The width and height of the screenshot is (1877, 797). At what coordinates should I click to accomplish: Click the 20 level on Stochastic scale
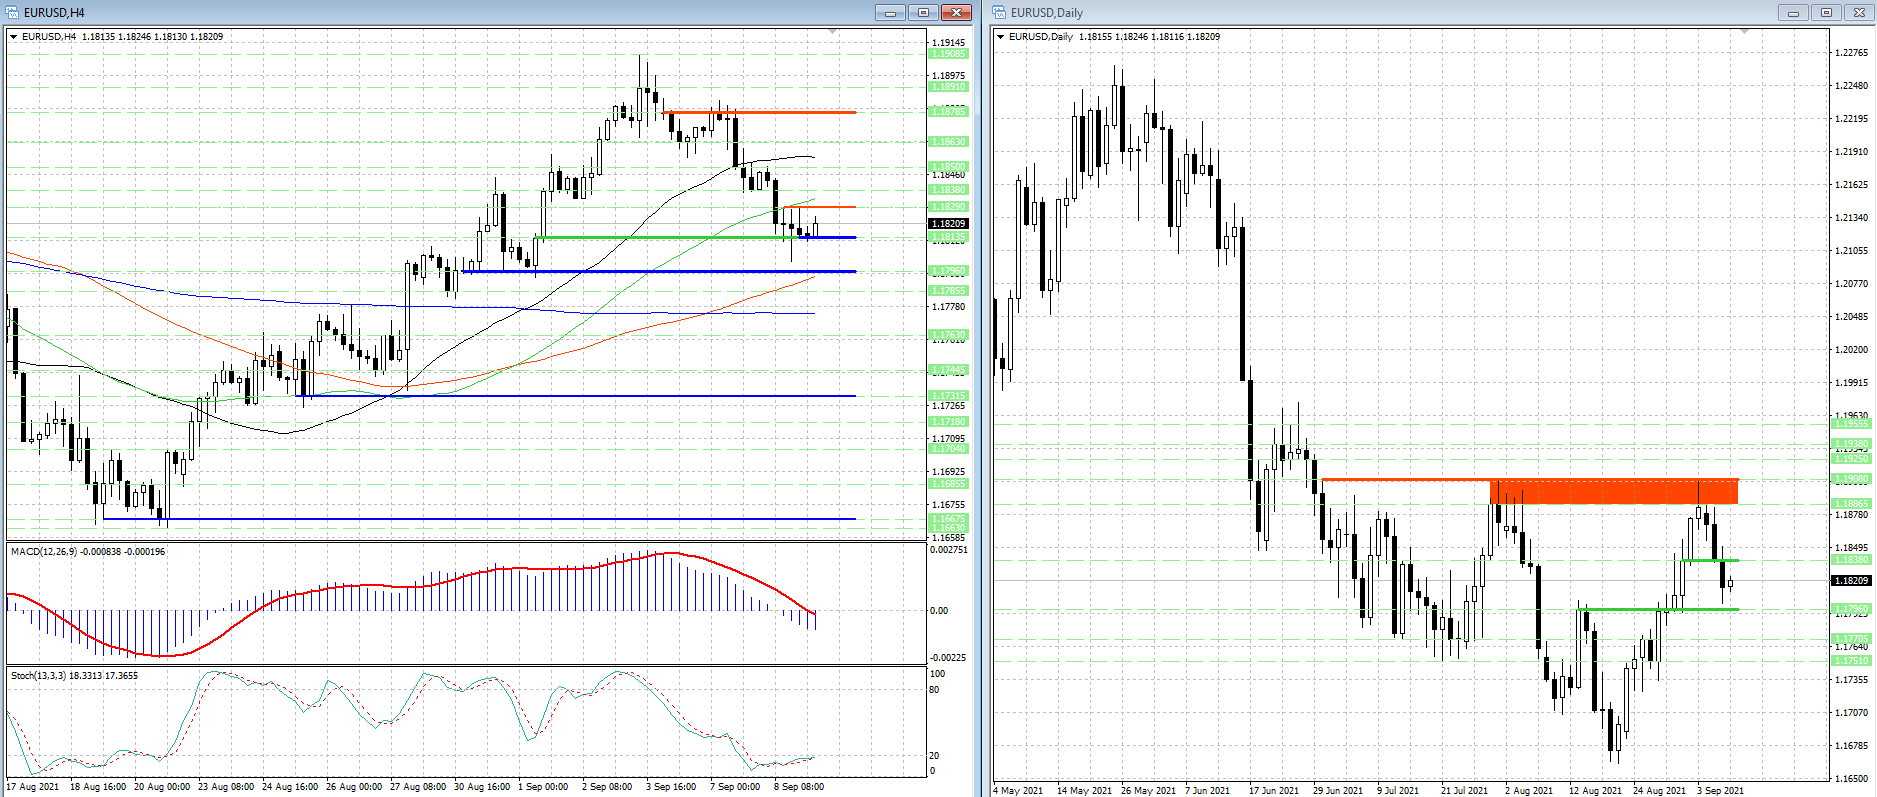(x=935, y=756)
